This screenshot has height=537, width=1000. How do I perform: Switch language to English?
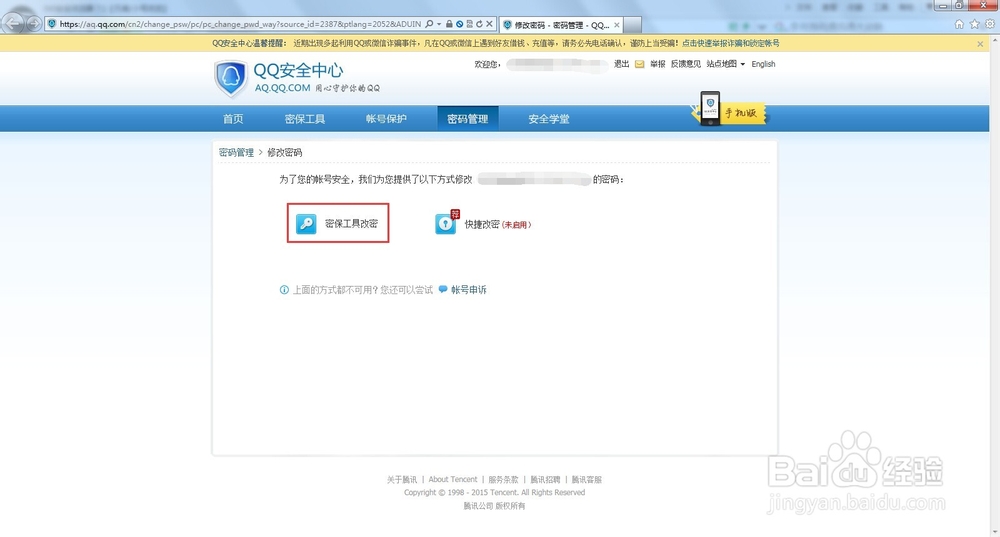tap(763, 64)
